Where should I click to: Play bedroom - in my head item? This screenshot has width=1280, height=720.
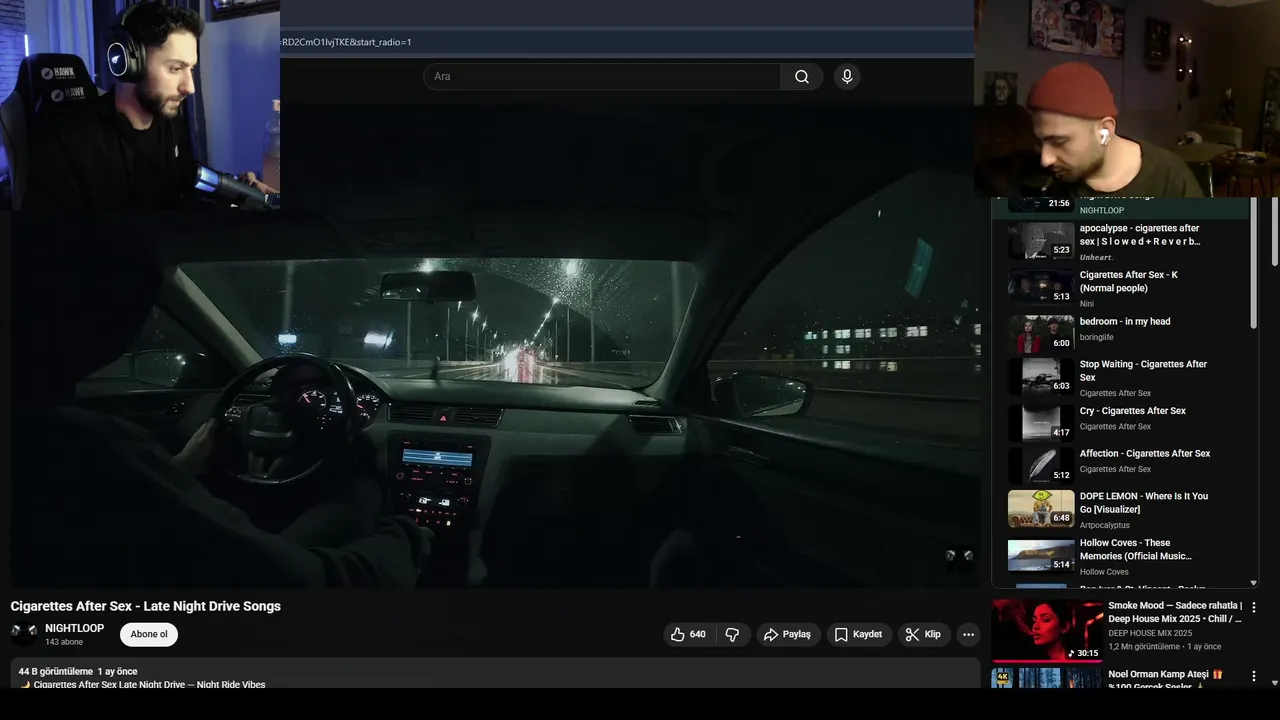1120,333
